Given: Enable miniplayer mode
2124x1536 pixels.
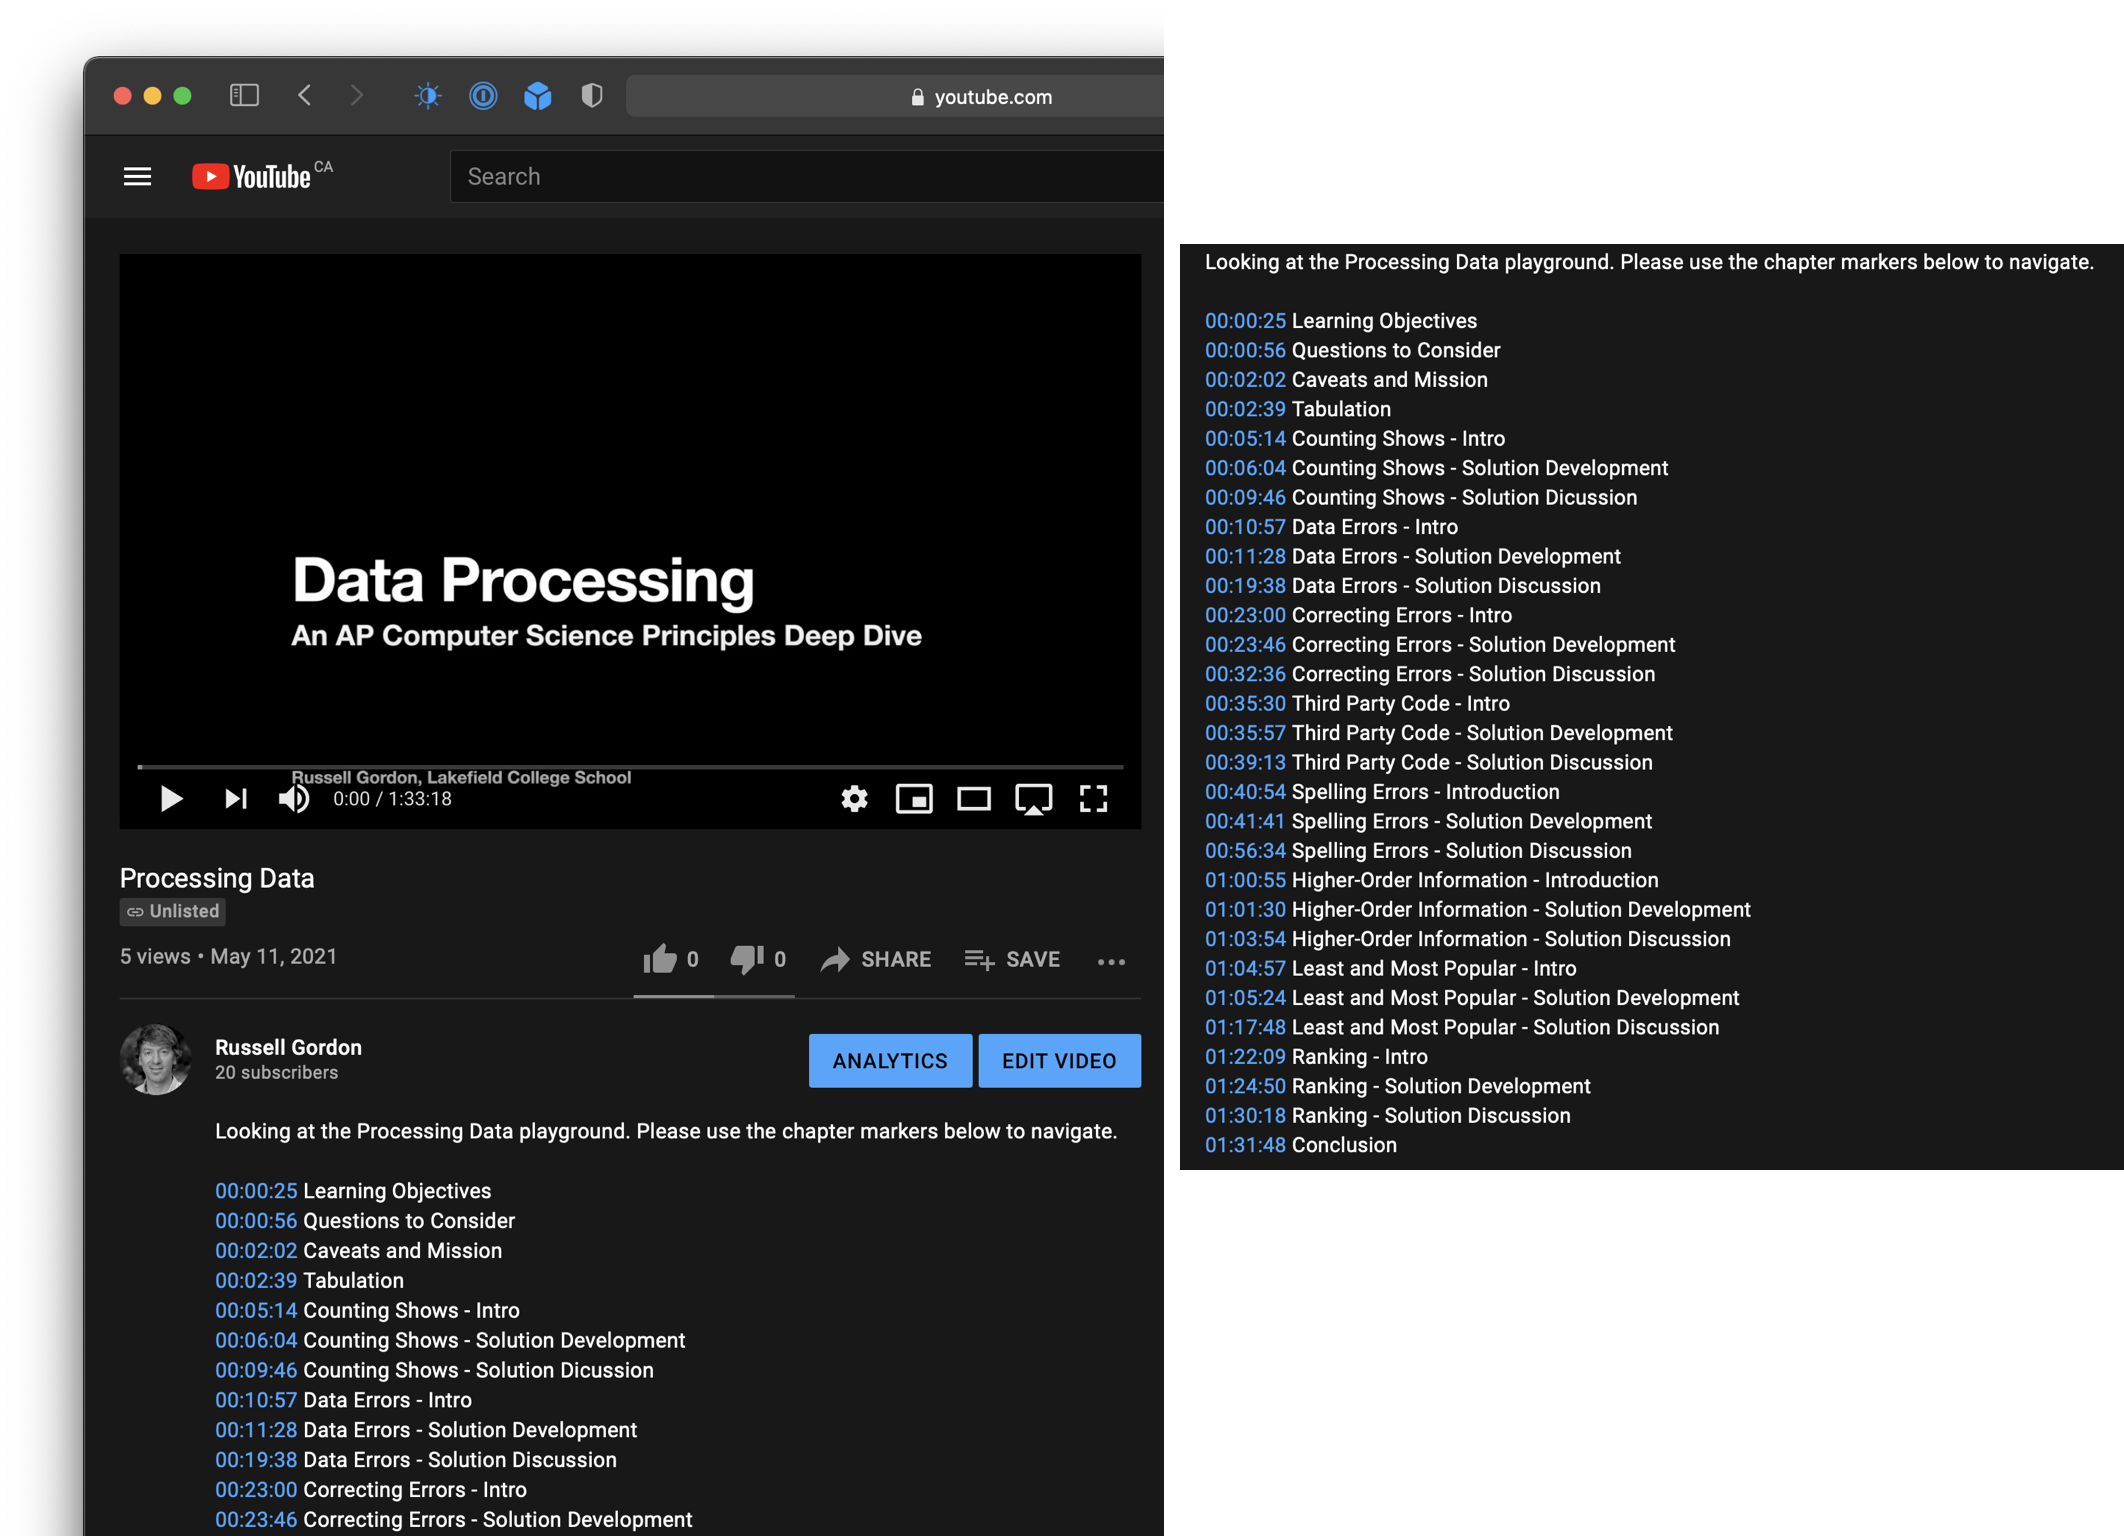Looking at the screenshot, I should tap(914, 799).
